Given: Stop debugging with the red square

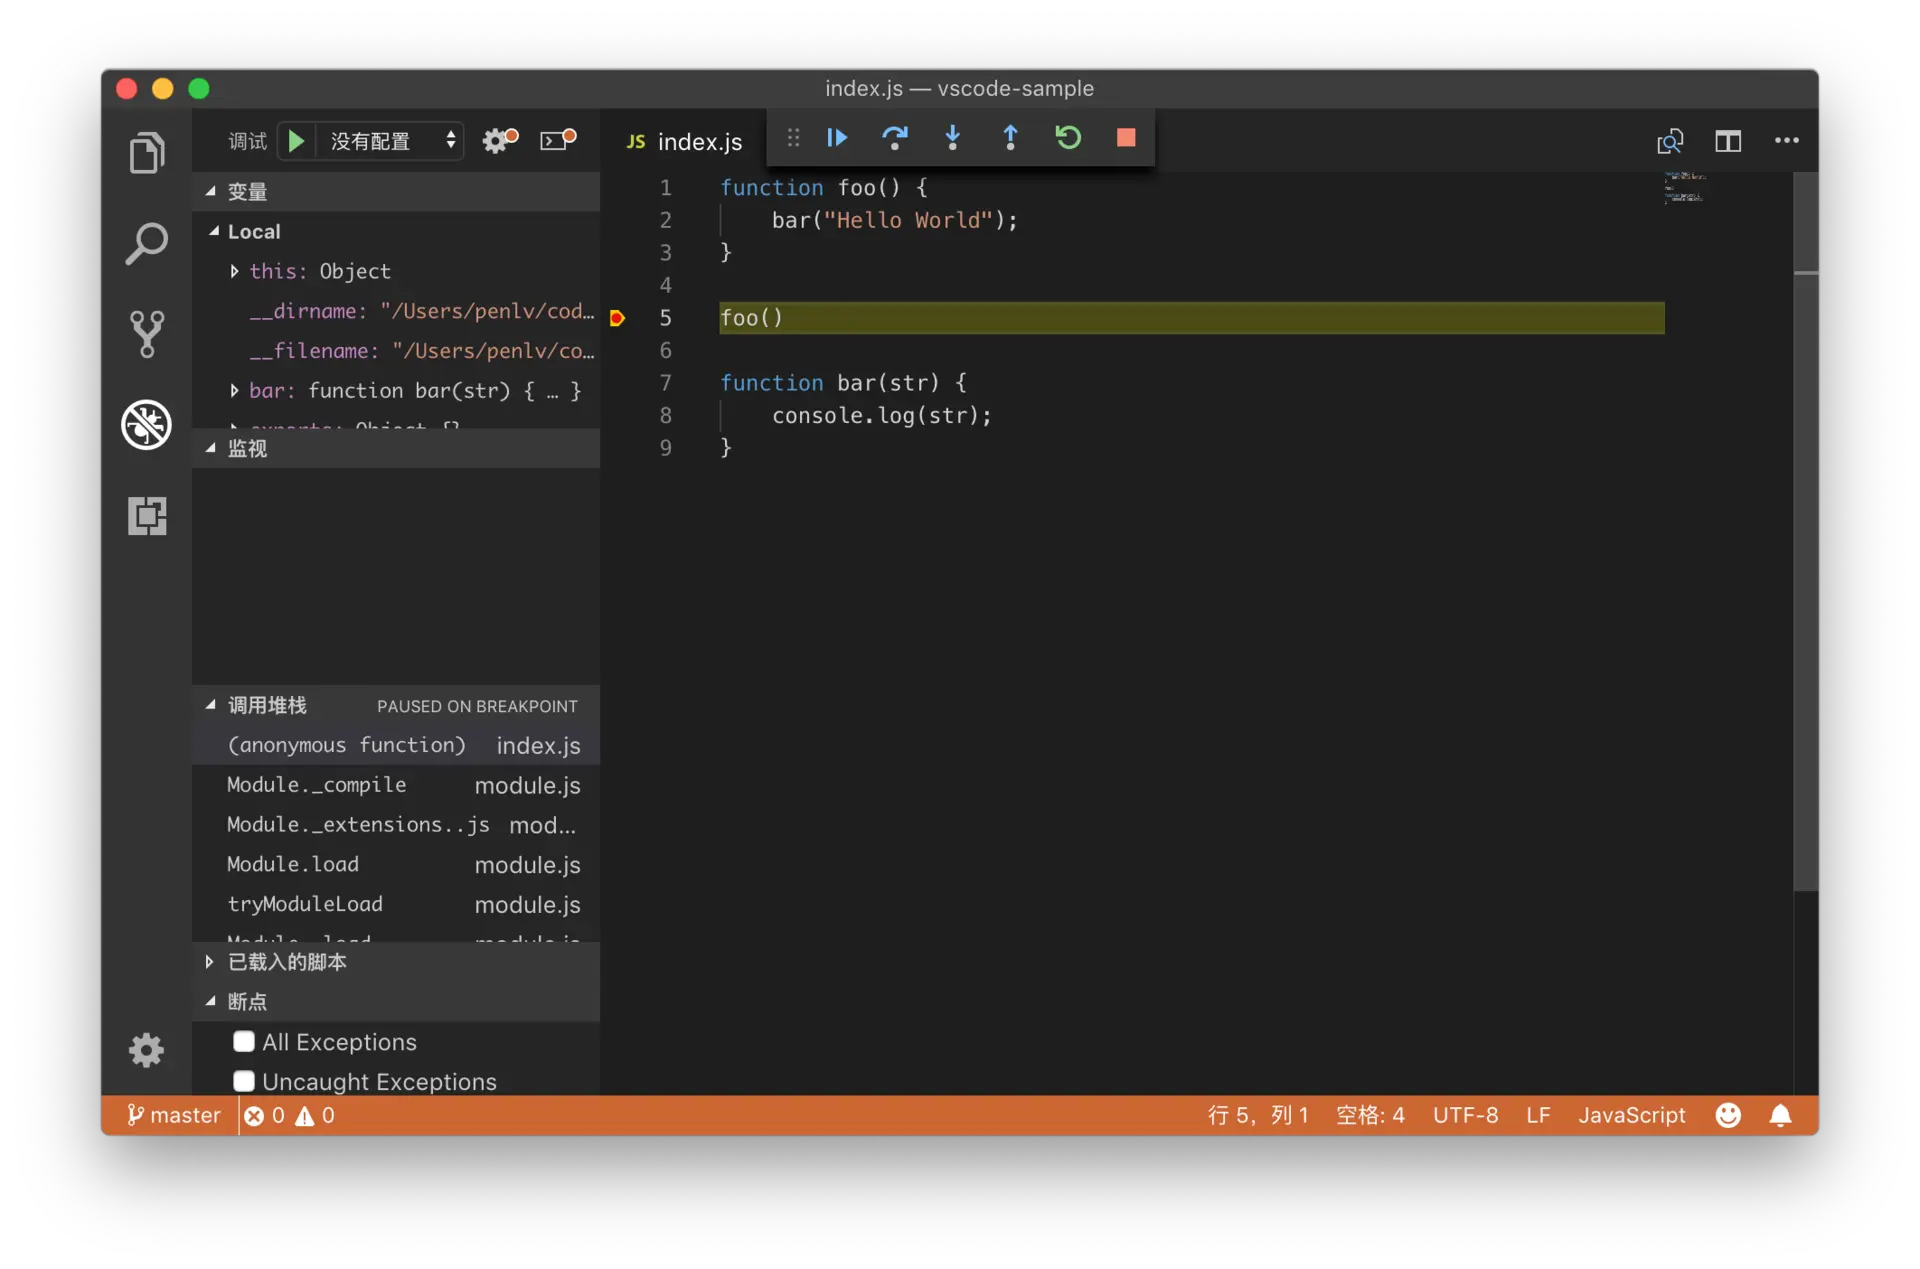Looking at the screenshot, I should click(x=1126, y=138).
